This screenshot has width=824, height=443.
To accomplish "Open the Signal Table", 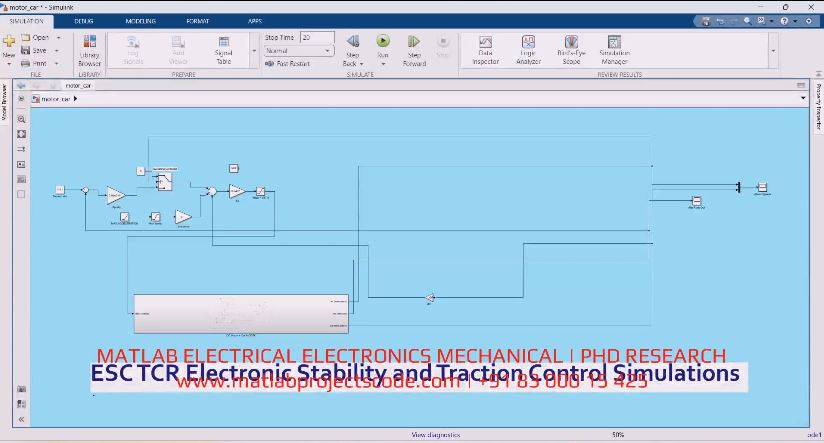I will (x=223, y=48).
